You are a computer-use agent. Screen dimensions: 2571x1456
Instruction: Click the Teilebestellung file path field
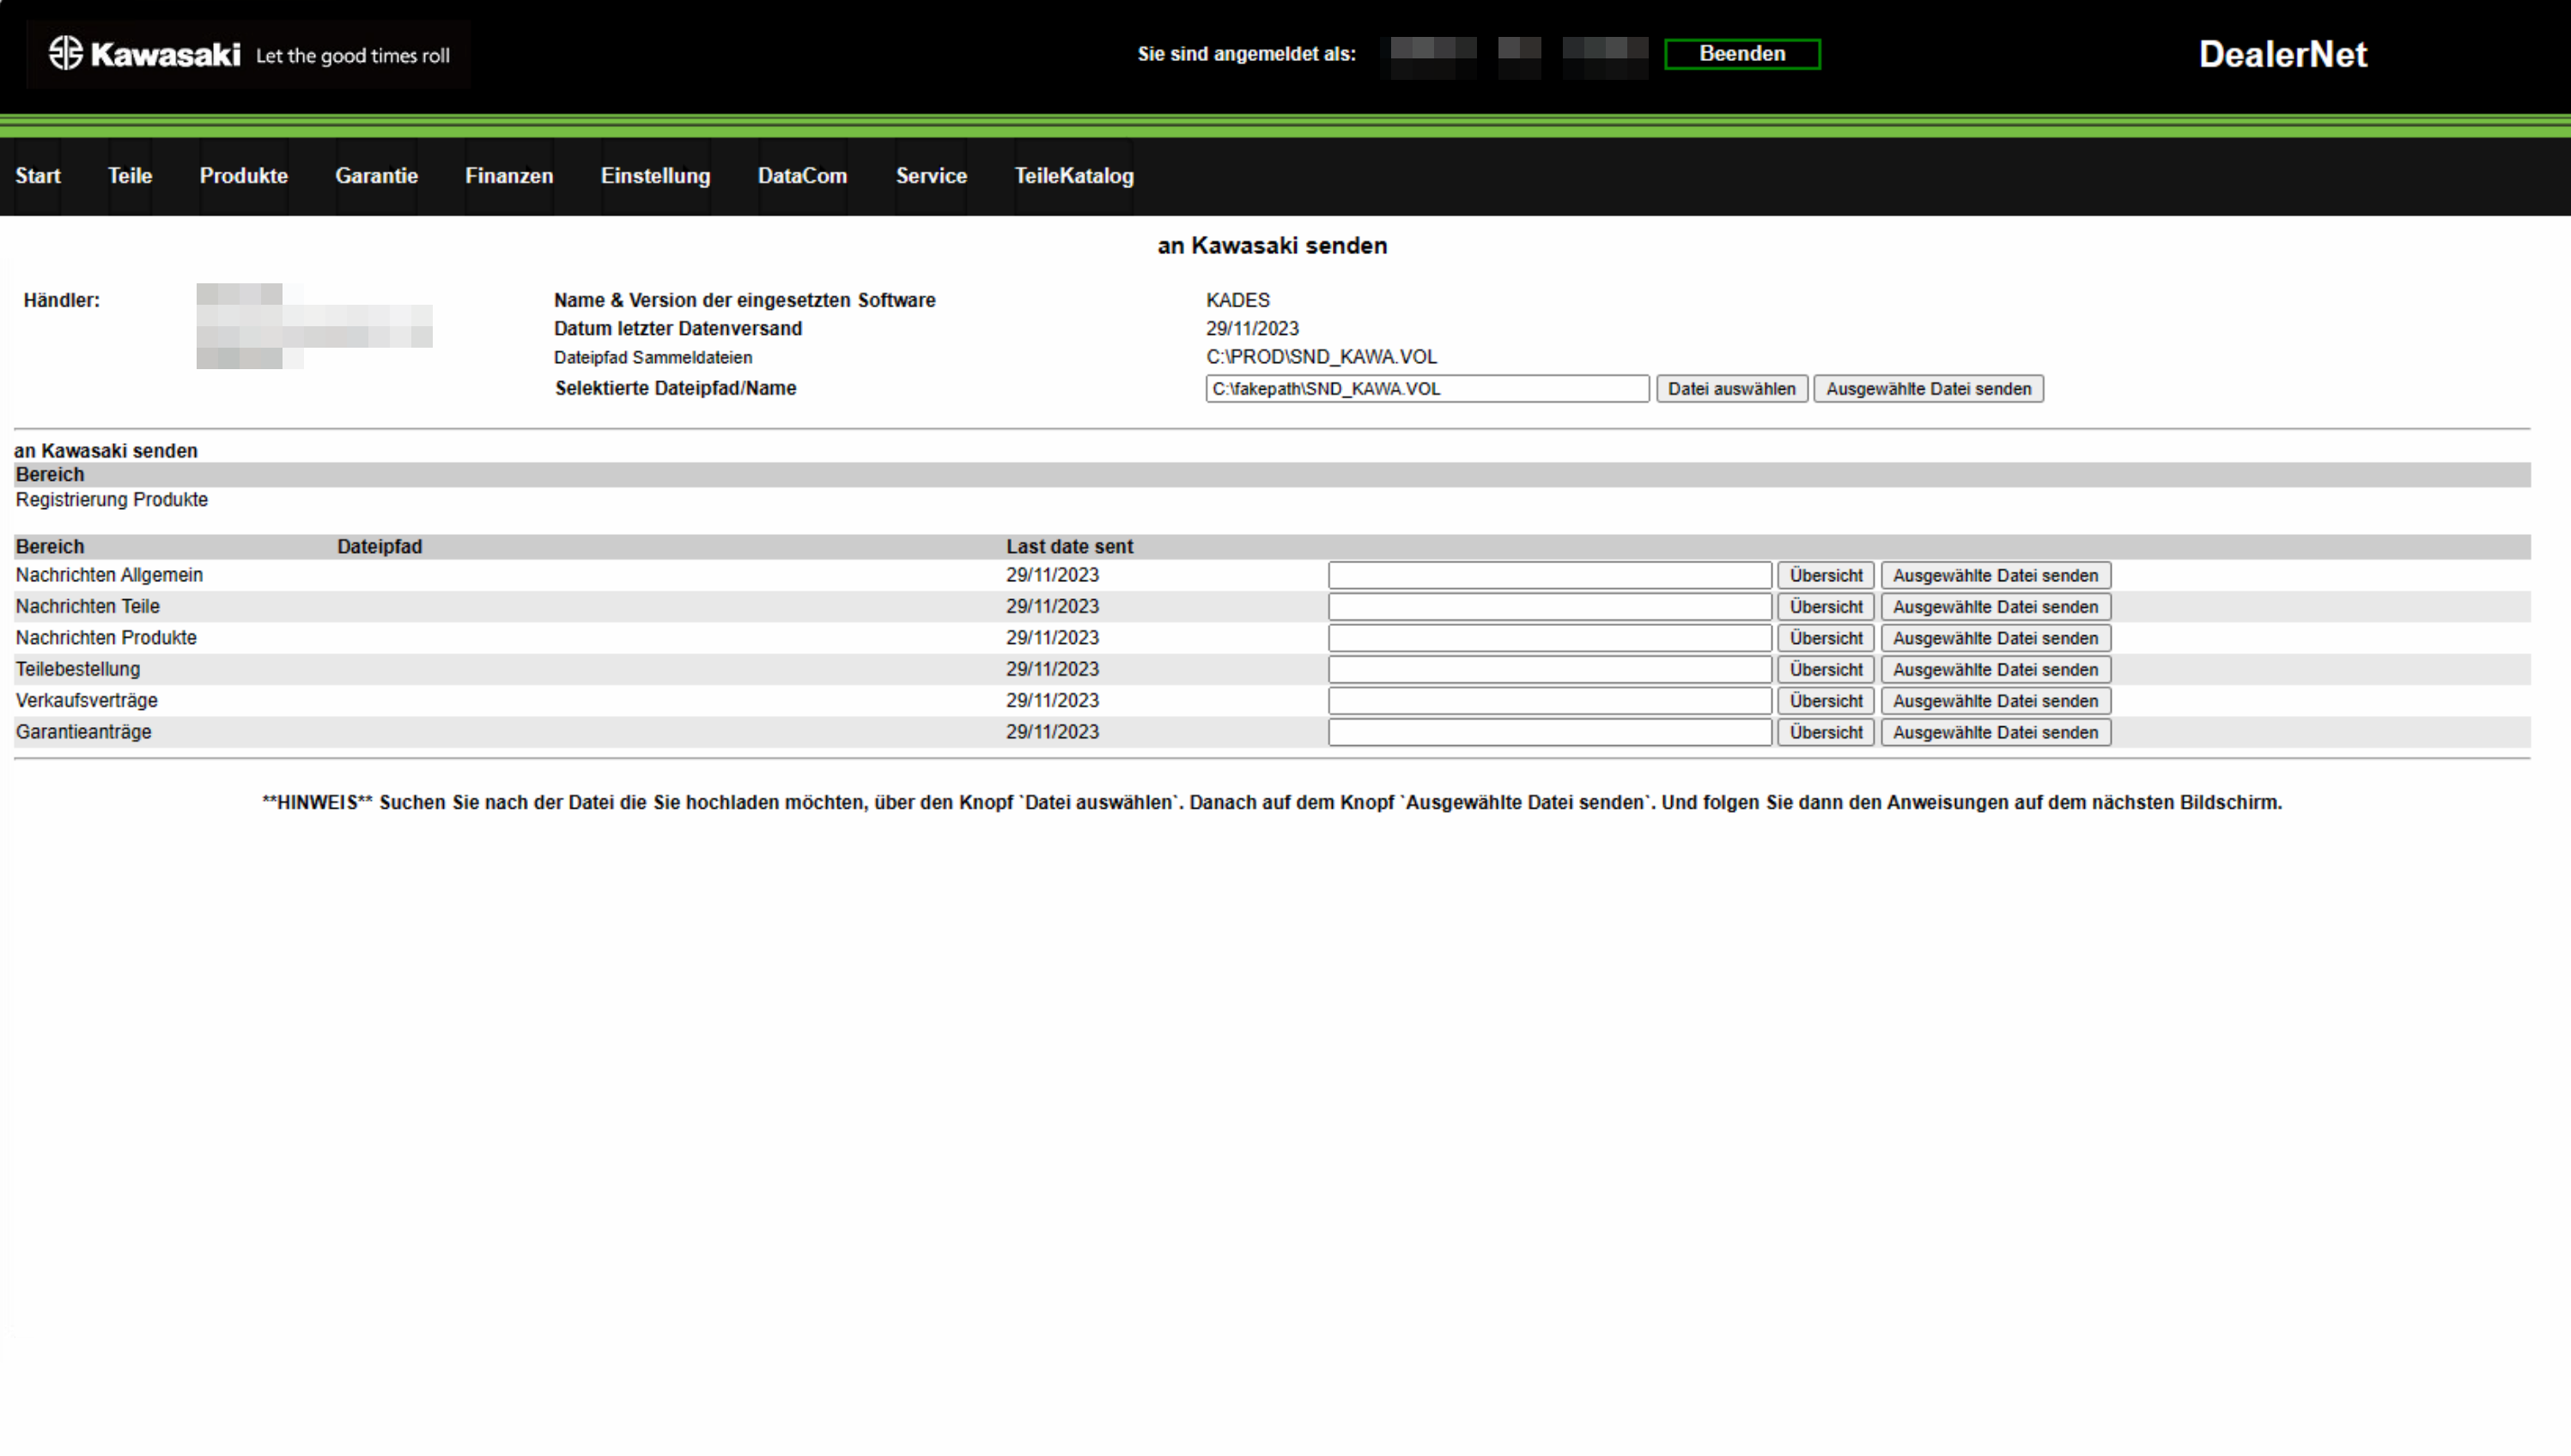point(1549,670)
